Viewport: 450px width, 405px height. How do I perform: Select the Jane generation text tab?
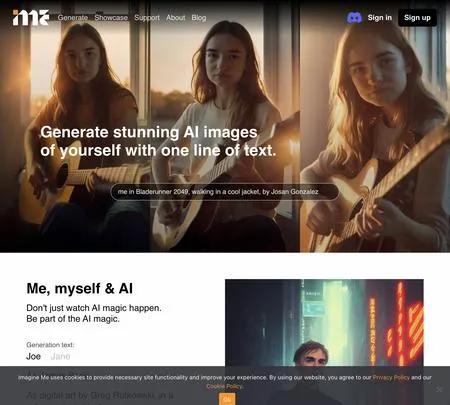tap(60, 356)
